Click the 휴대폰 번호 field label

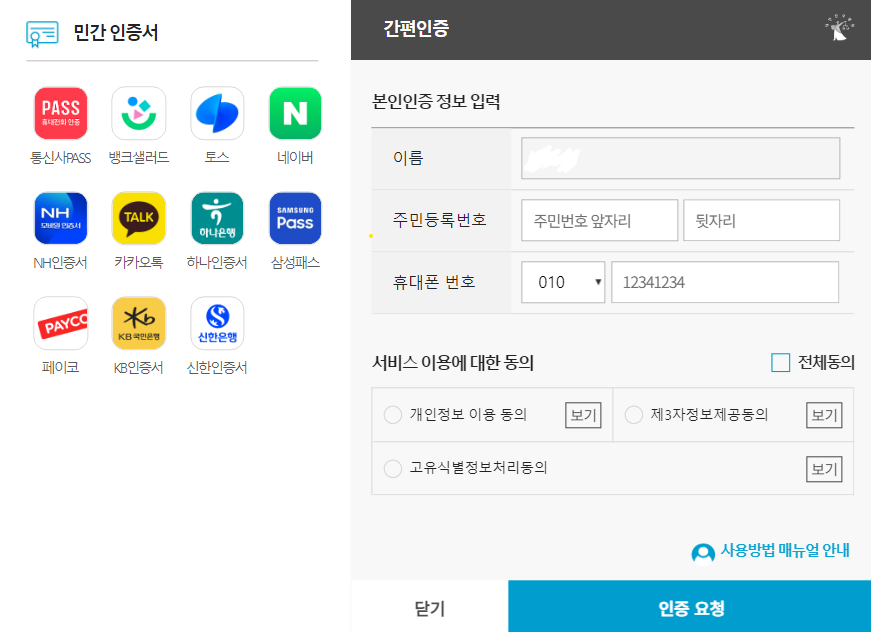434,282
